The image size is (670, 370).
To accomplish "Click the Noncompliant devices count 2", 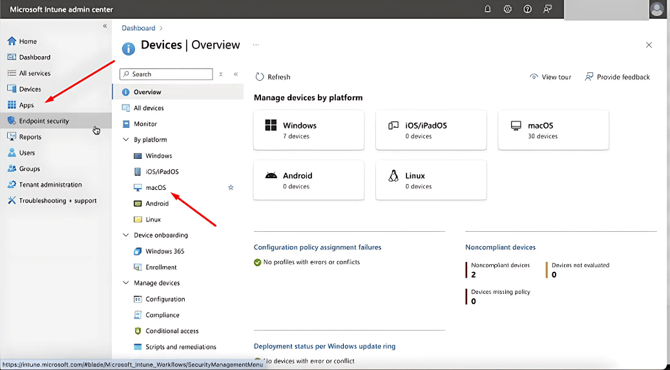I will 473,275.
